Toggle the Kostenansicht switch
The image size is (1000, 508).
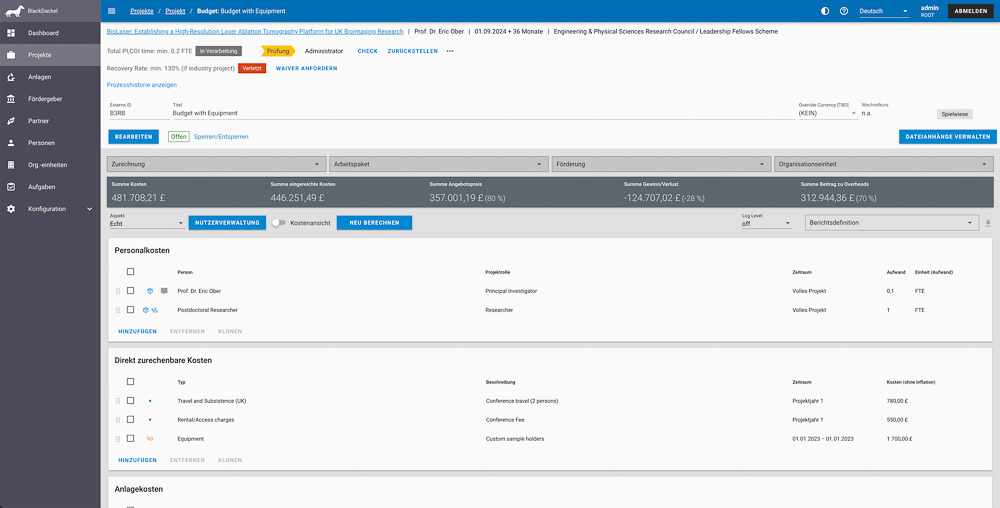pos(278,223)
